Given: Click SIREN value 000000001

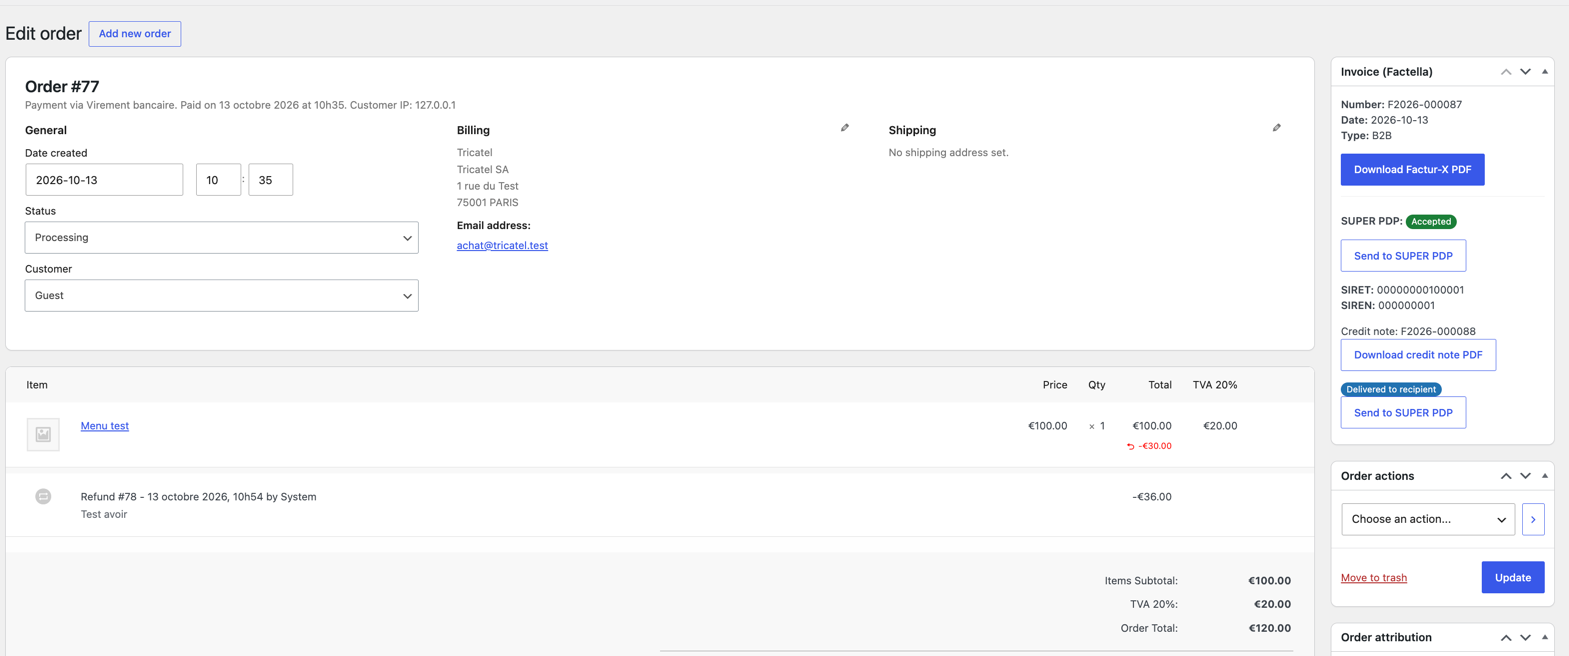Looking at the screenshot, I should (x=1406, y=306).
